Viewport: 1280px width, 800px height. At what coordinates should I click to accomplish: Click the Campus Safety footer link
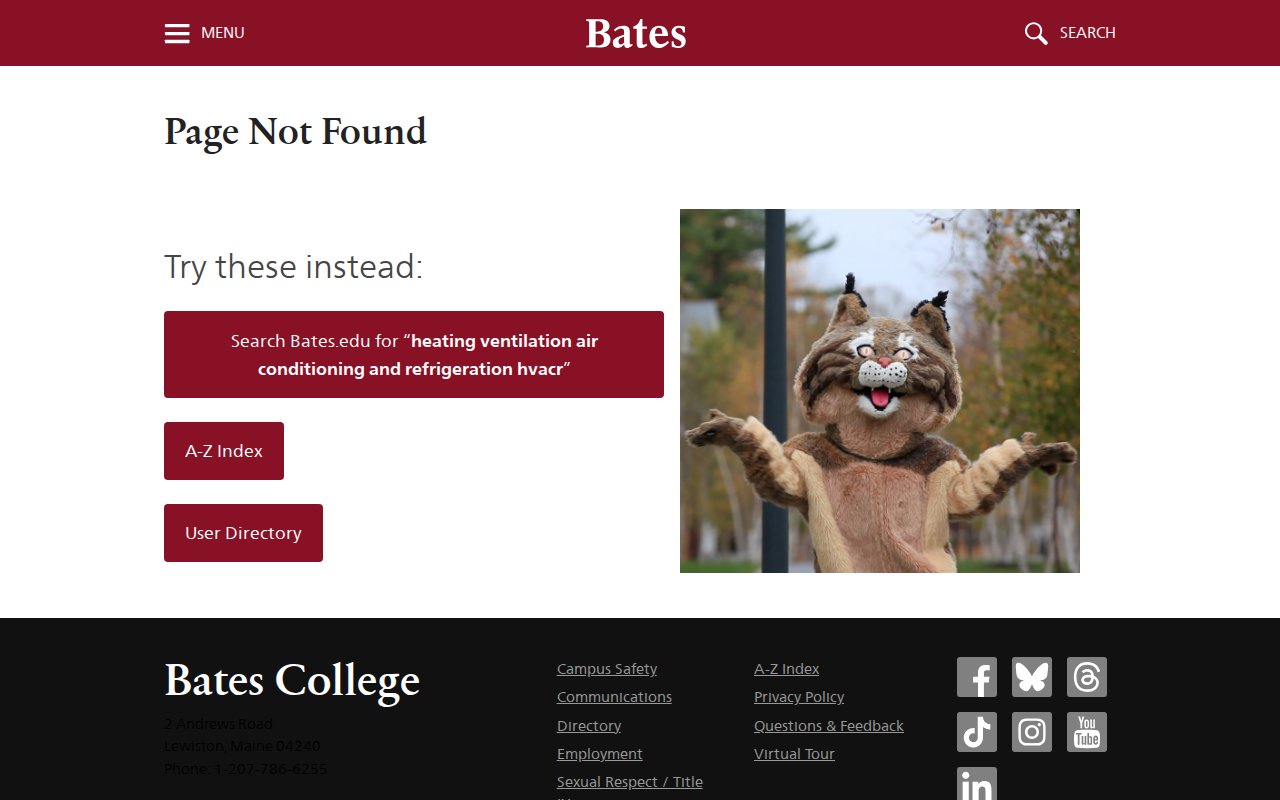pos(607,669)
